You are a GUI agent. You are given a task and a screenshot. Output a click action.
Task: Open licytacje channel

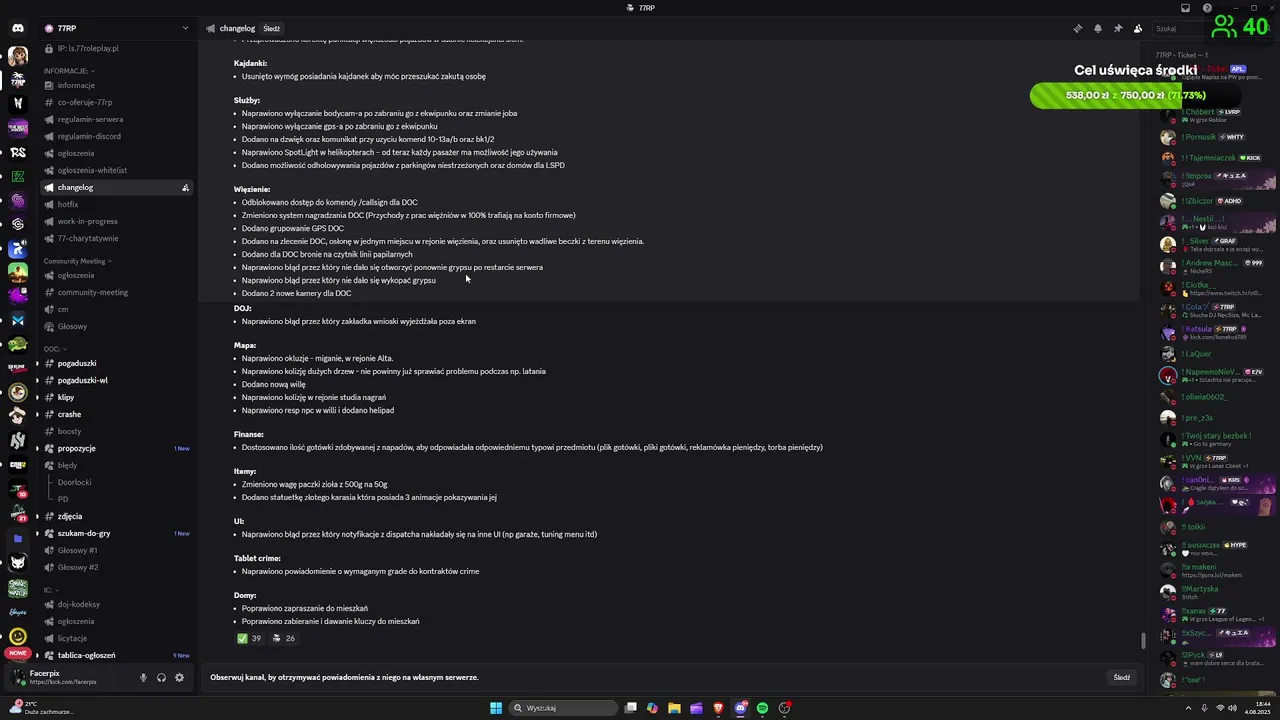click(117, 638)
